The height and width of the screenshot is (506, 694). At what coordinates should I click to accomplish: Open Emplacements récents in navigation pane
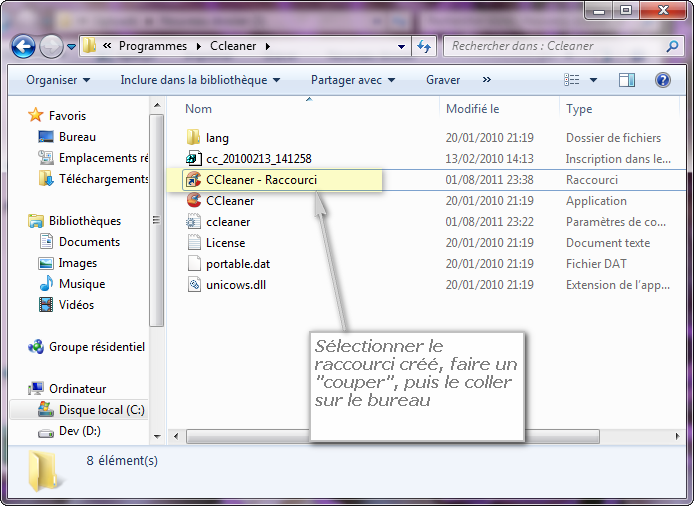[x=104, y=158]
